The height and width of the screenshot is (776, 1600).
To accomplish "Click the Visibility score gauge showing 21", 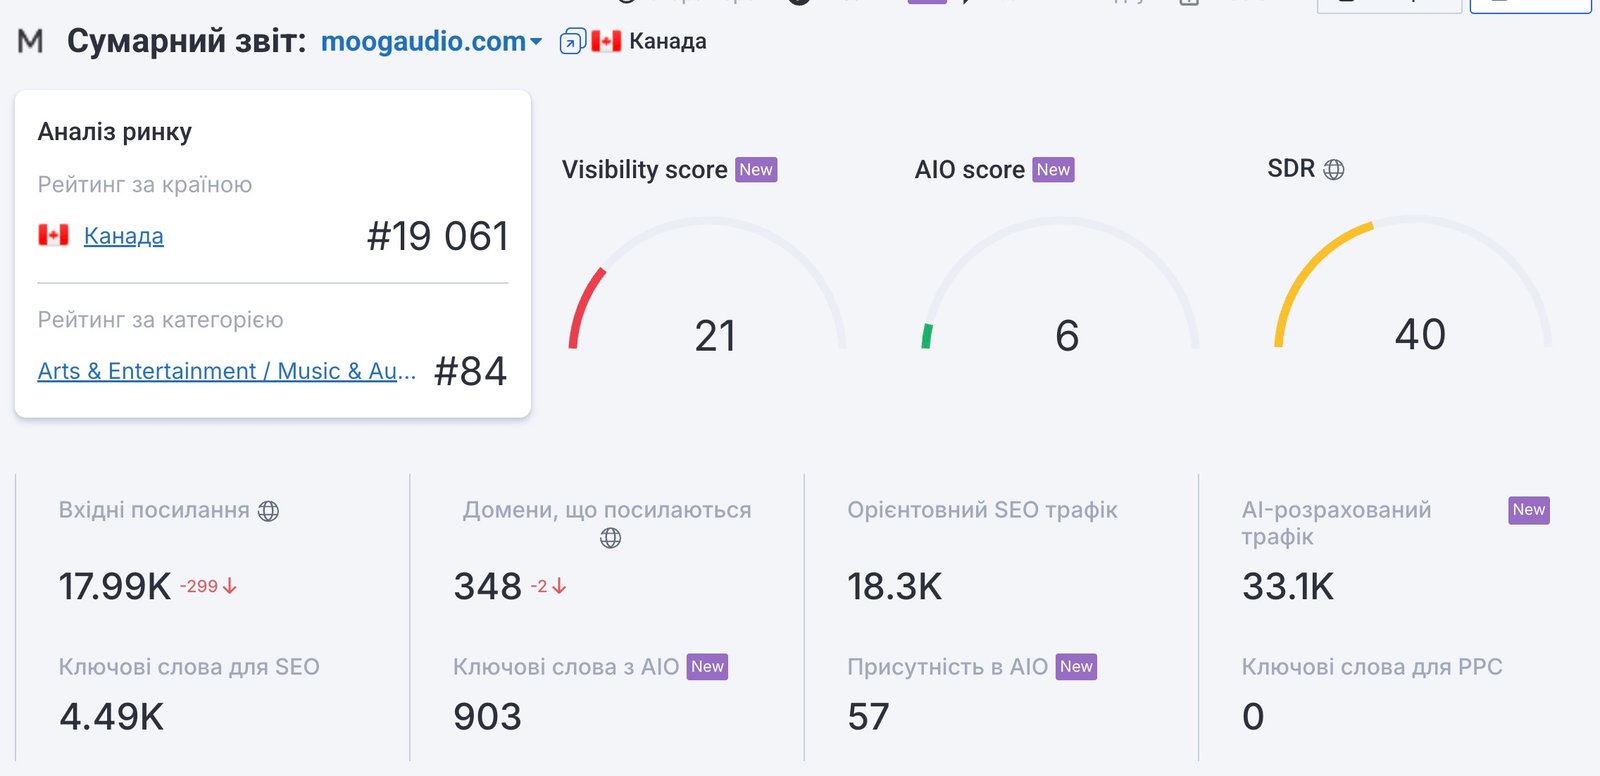I will click(707, 285).
